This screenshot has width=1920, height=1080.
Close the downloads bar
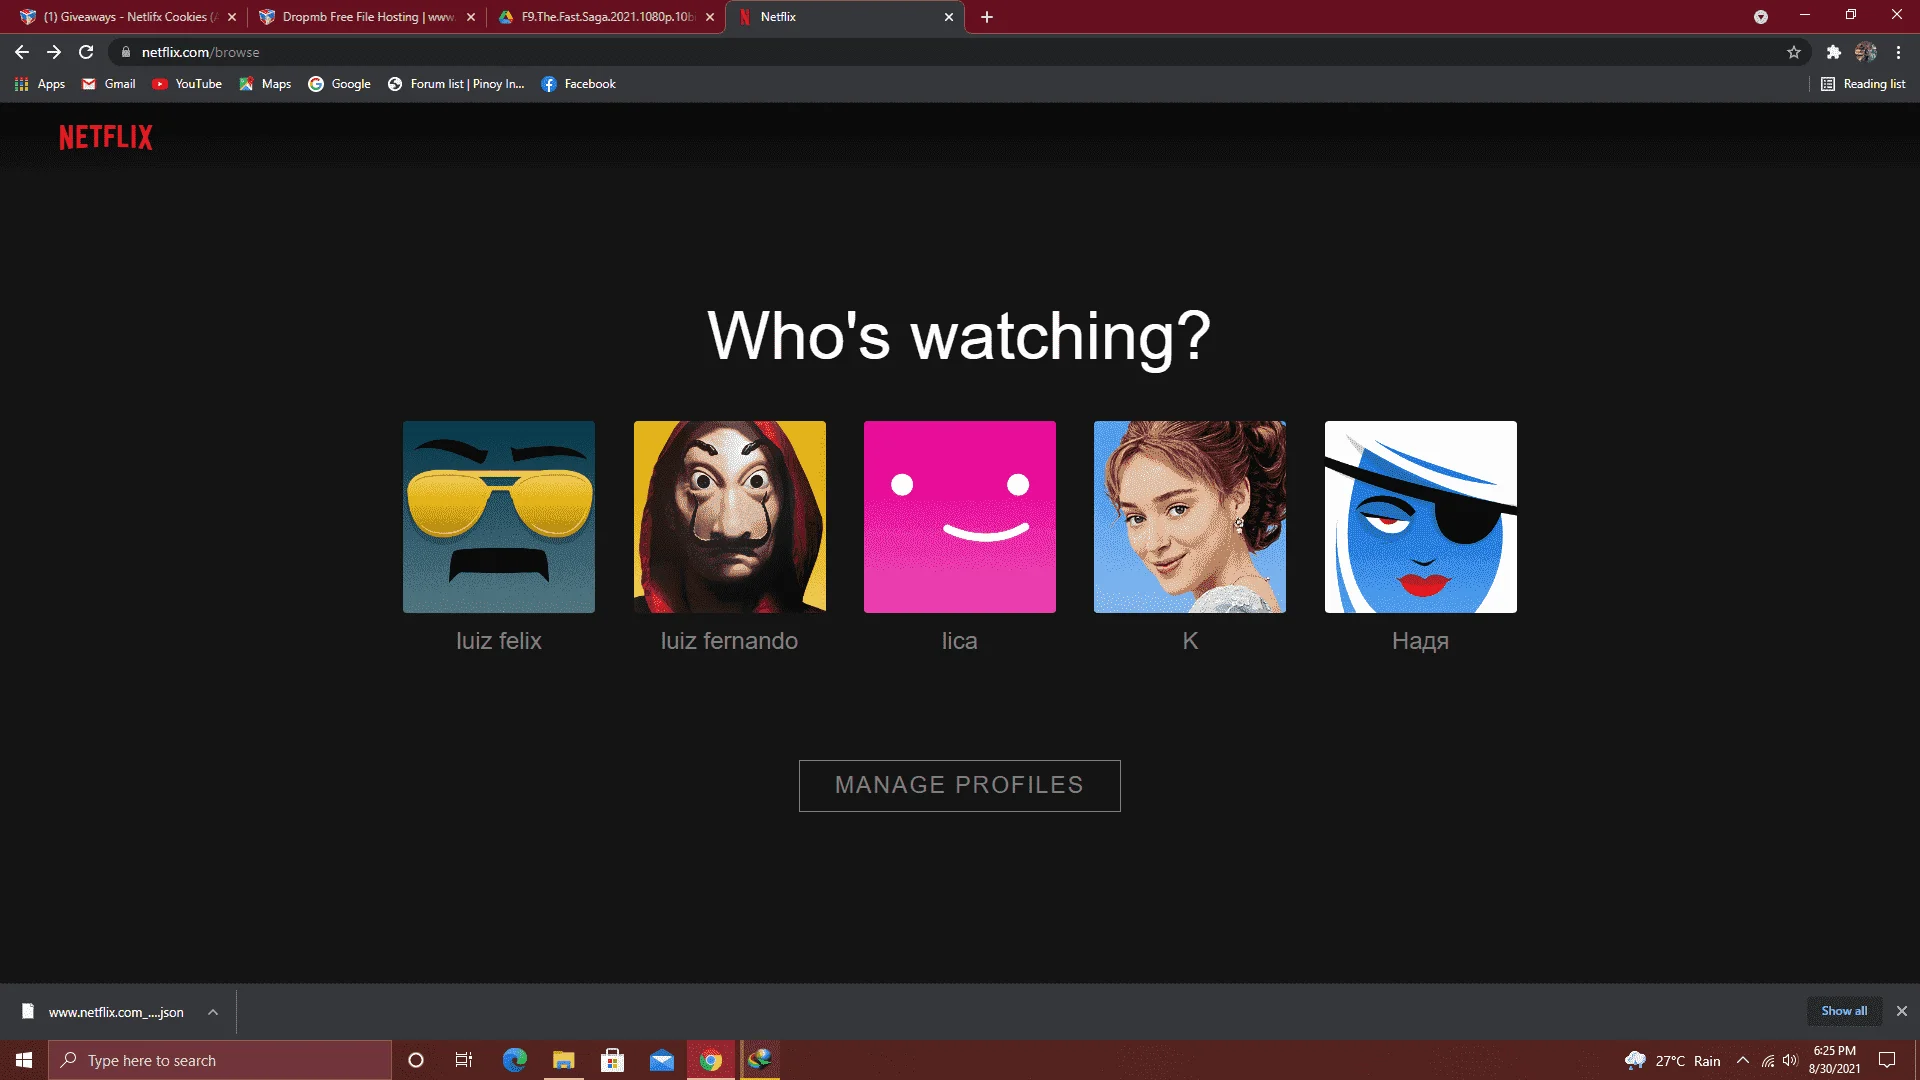[x=1902, y=1011]
